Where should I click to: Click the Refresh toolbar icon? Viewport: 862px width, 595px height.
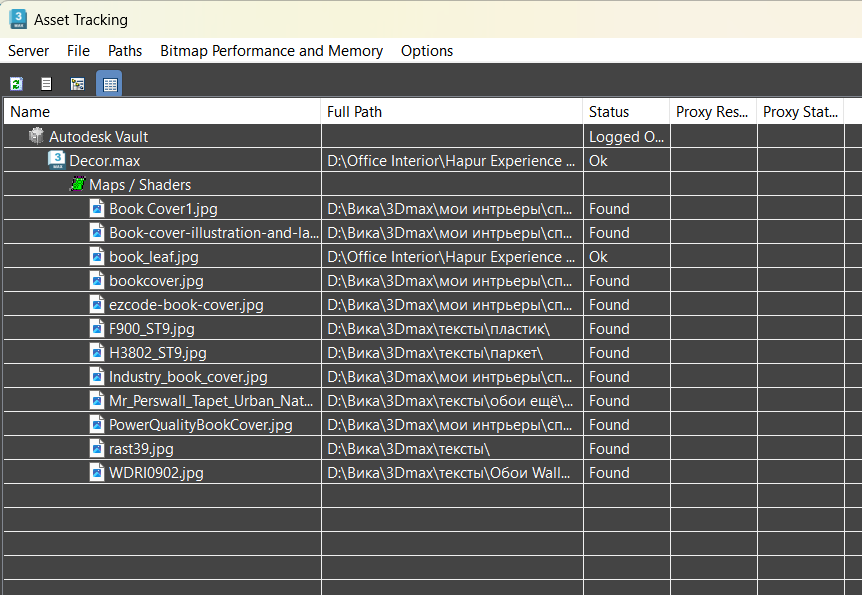16,84
